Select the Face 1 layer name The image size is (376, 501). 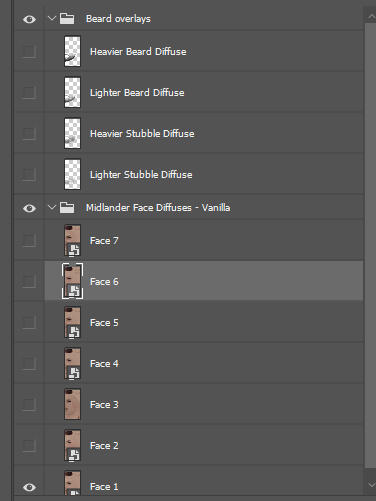pyautogui.click(x=104, y=487)
